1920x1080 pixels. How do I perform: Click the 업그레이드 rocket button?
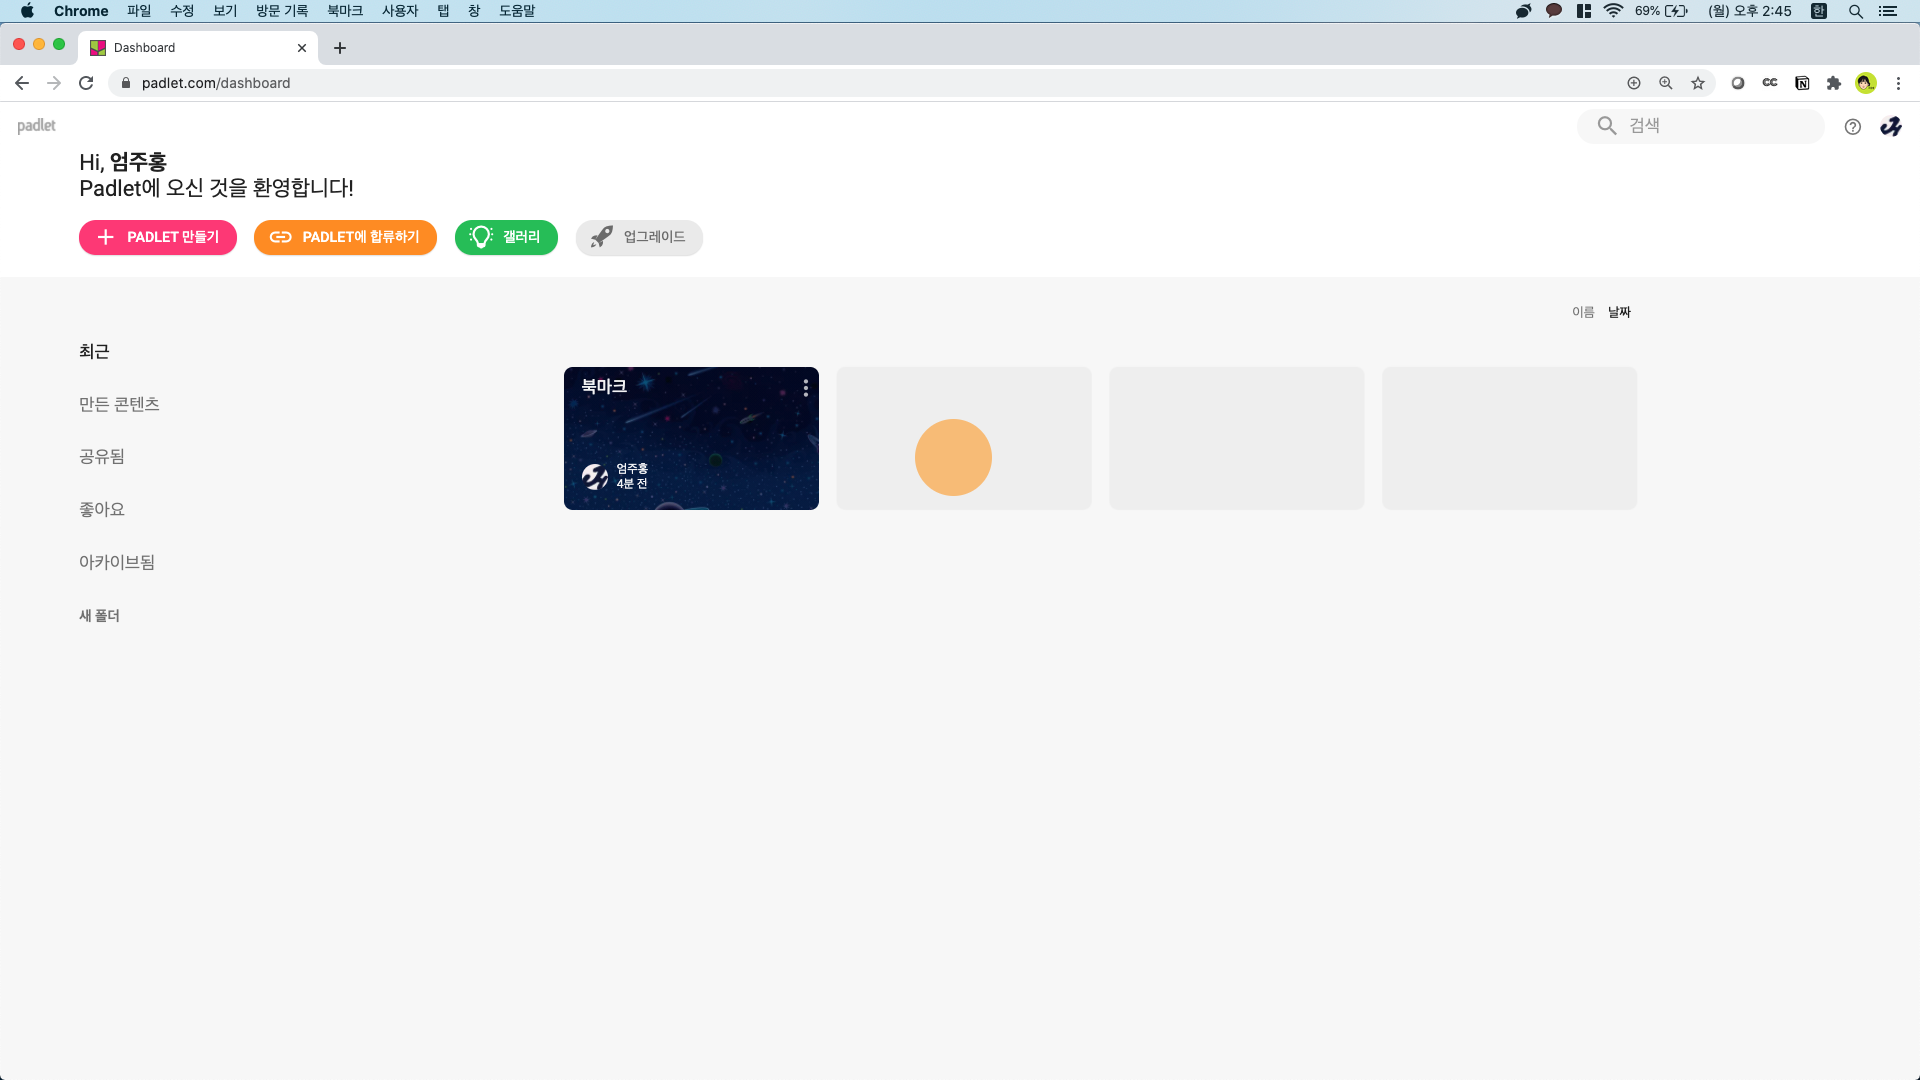click(x=639, y=237)
